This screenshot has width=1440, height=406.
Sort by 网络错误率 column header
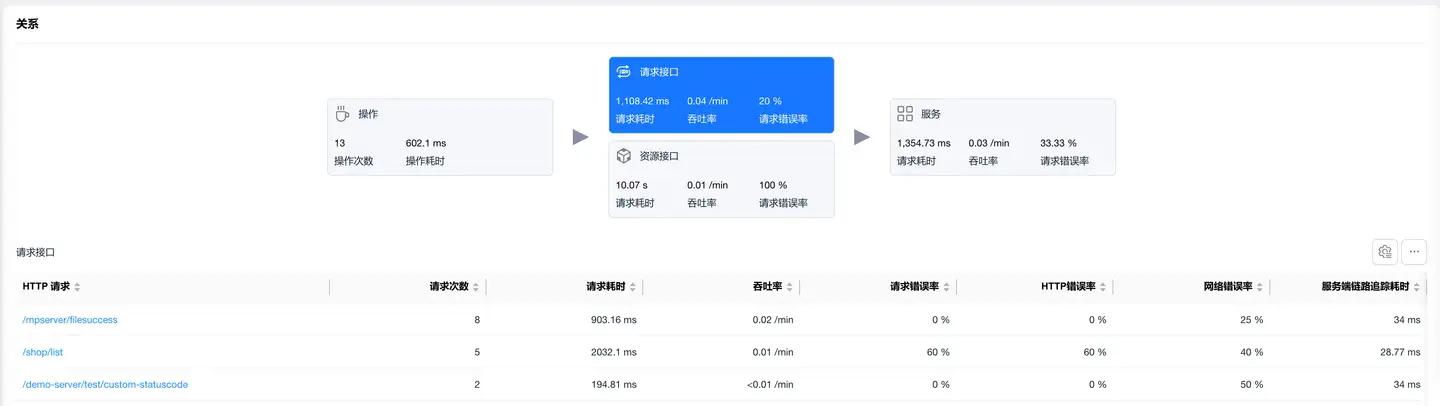point(1259,287)
